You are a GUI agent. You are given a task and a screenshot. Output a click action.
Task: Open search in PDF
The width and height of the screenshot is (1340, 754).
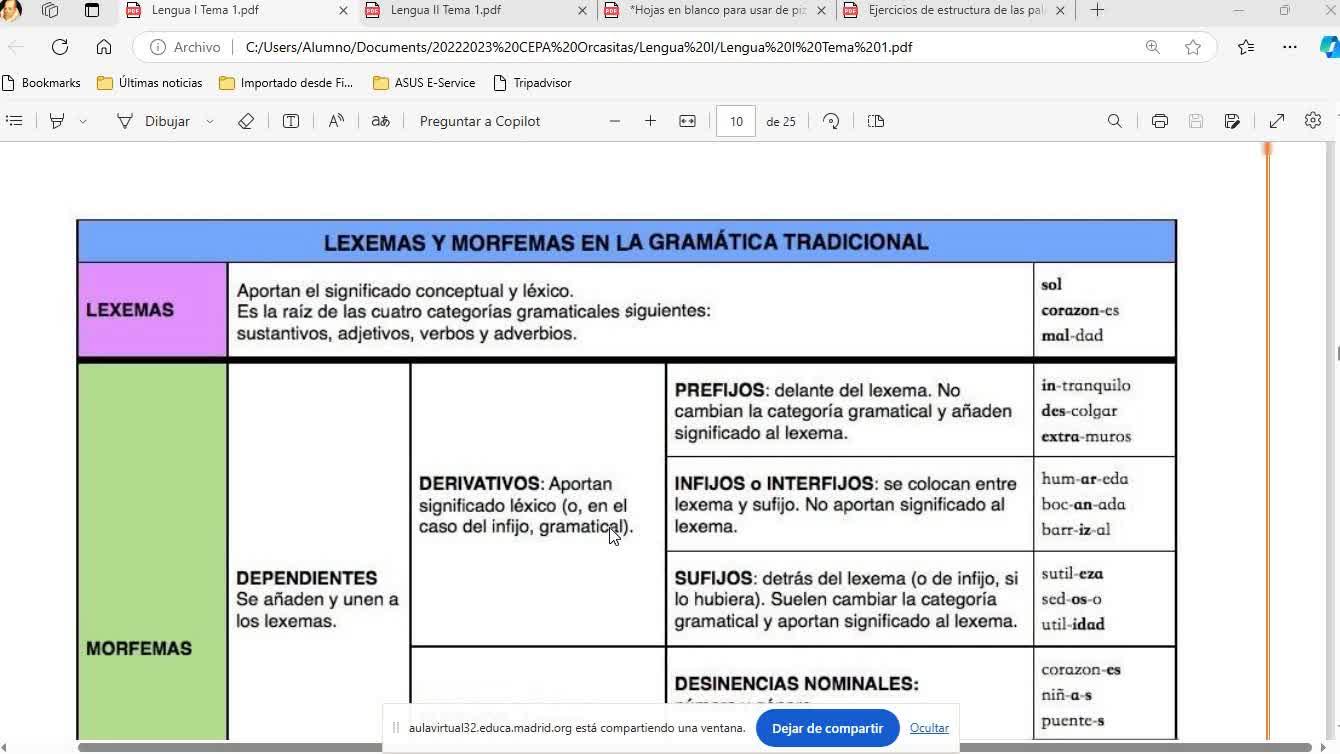pos(1114,121)
